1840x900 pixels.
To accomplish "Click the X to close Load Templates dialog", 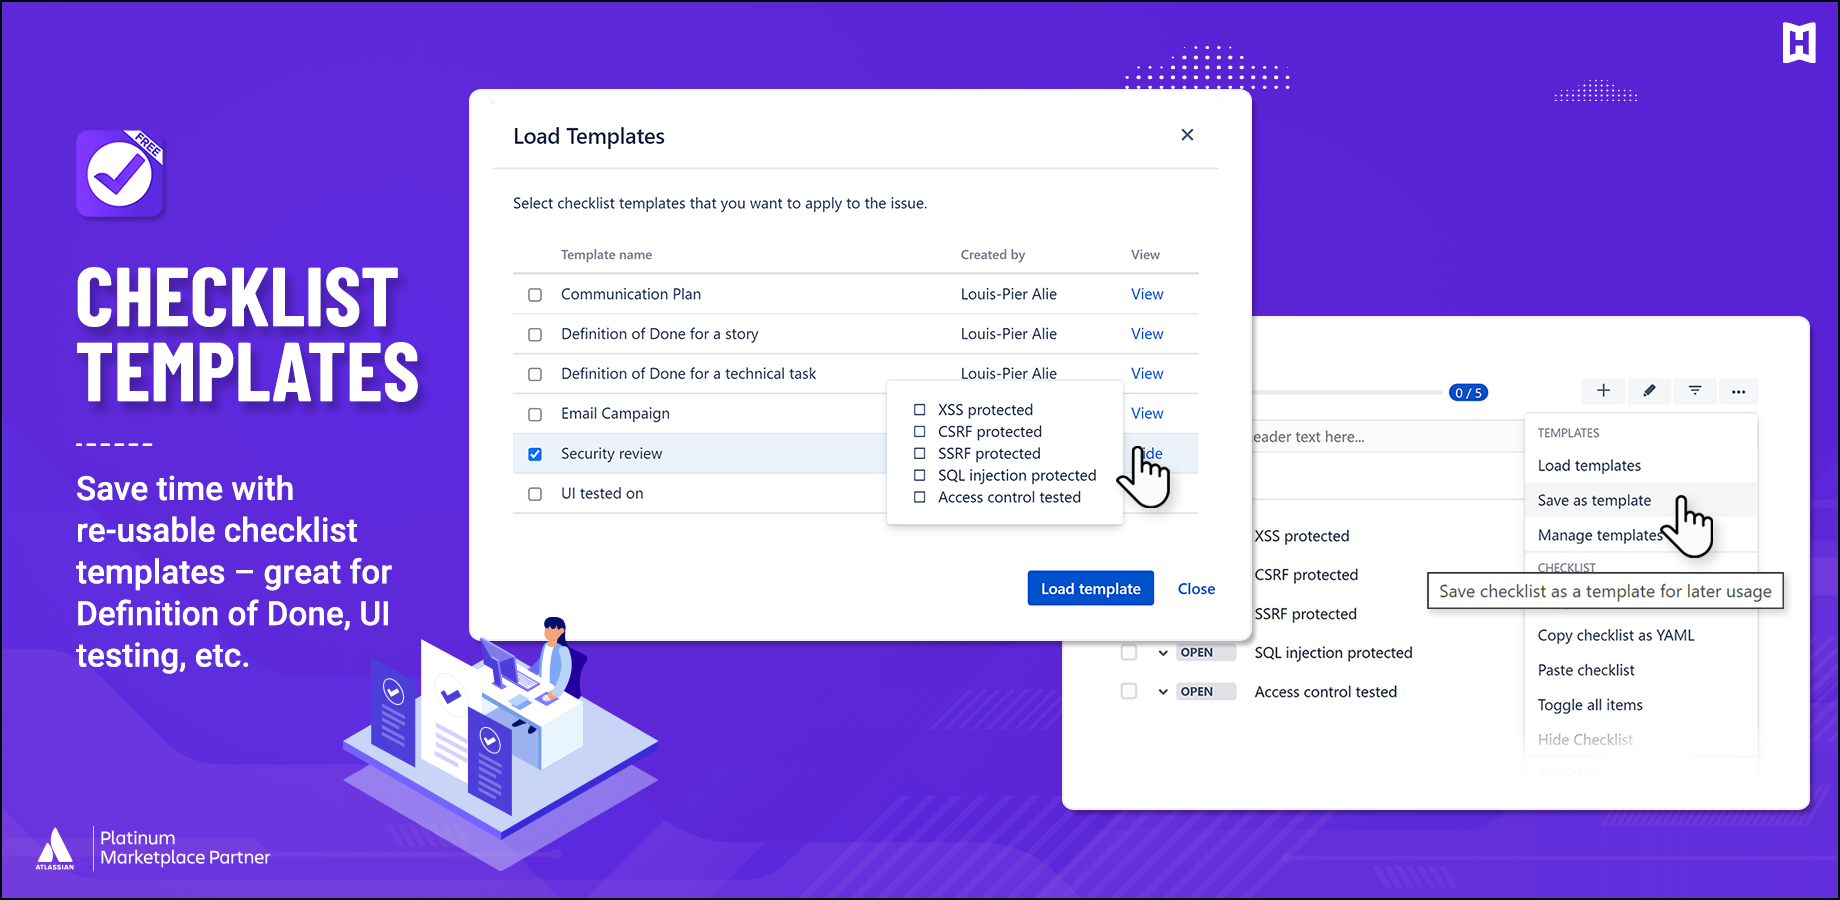I will point(1187,134).
